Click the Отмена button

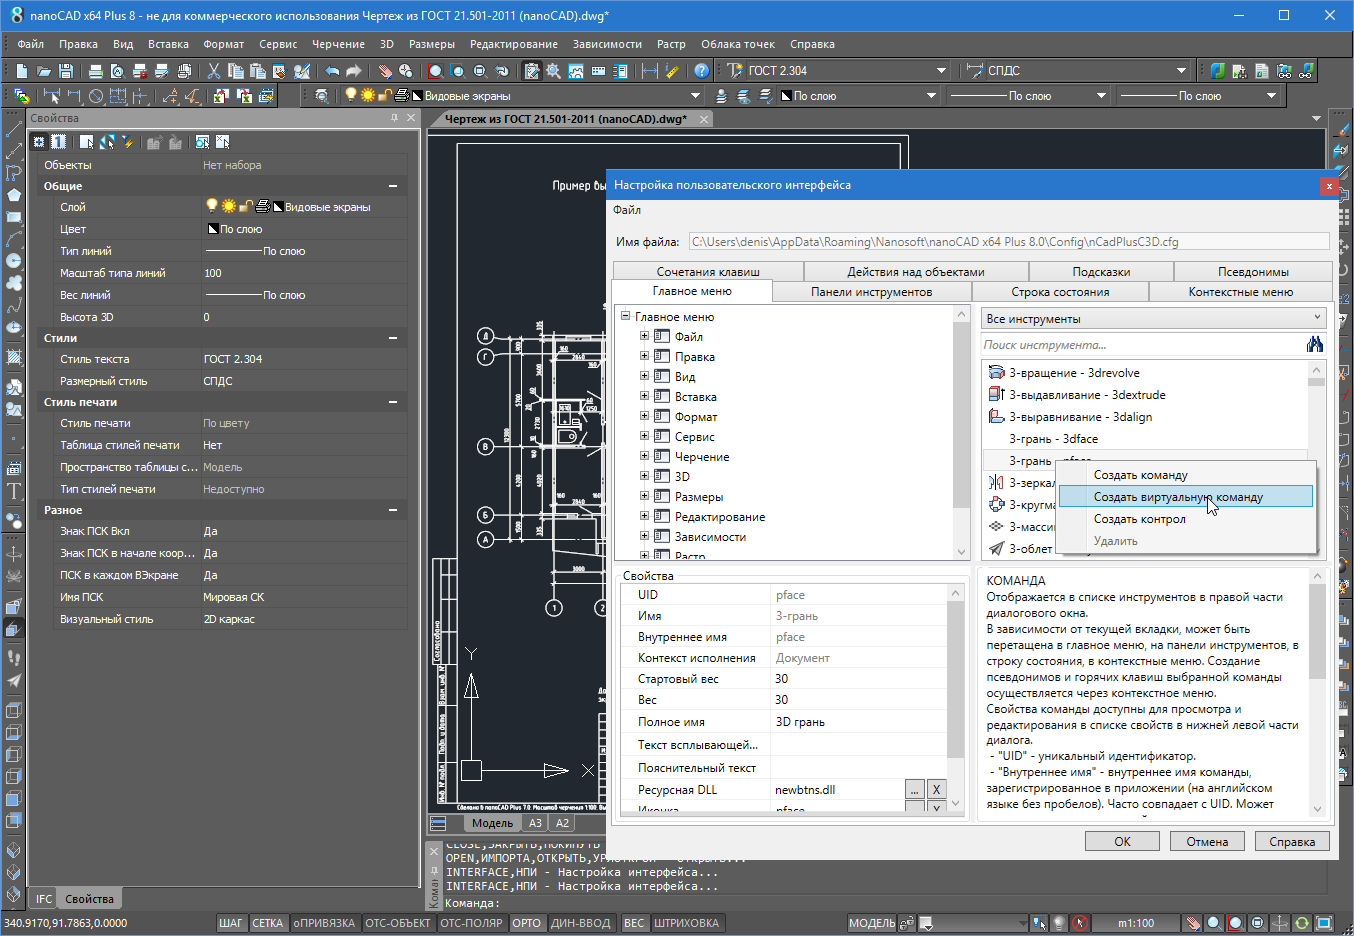[x=1207, y=842]
